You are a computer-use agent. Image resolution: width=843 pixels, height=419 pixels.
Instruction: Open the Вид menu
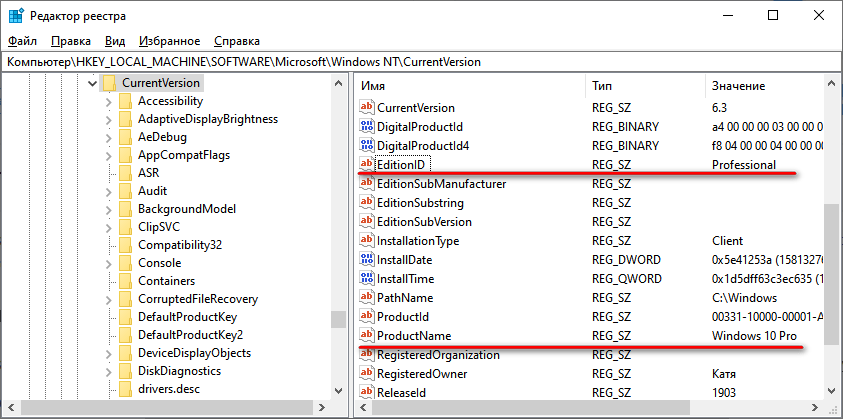(x=115, y=41)
